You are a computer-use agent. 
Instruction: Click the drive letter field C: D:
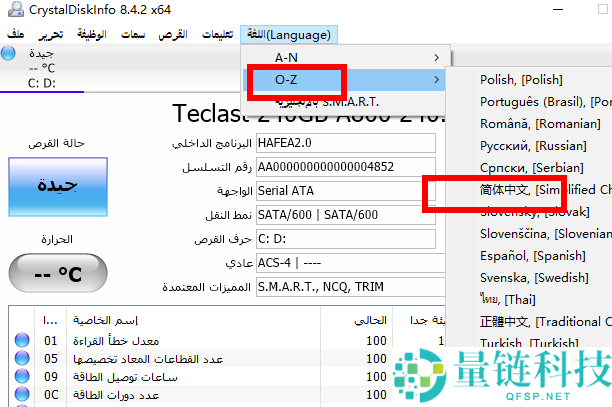pyautogui.click(x=346, y=239)
